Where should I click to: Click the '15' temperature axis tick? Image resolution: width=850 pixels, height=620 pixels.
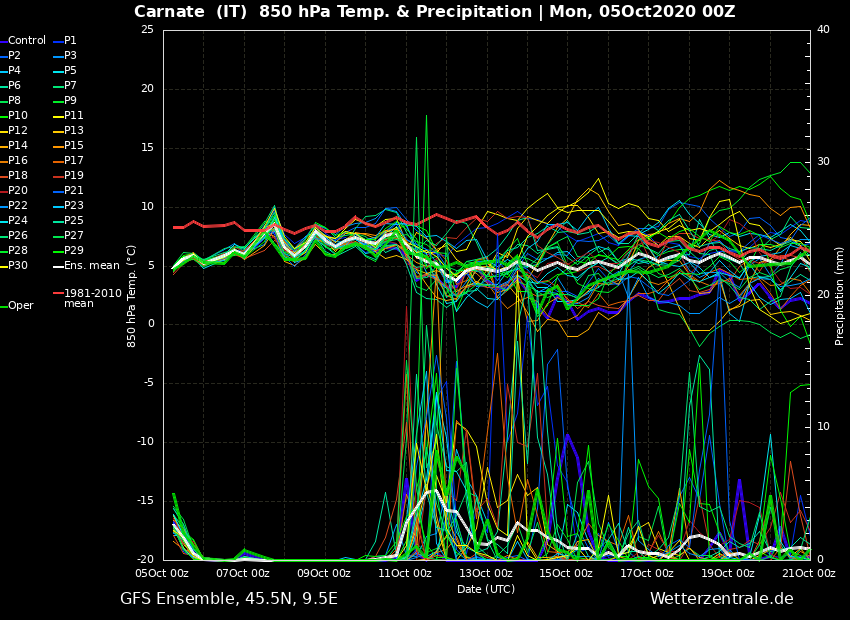147,148
